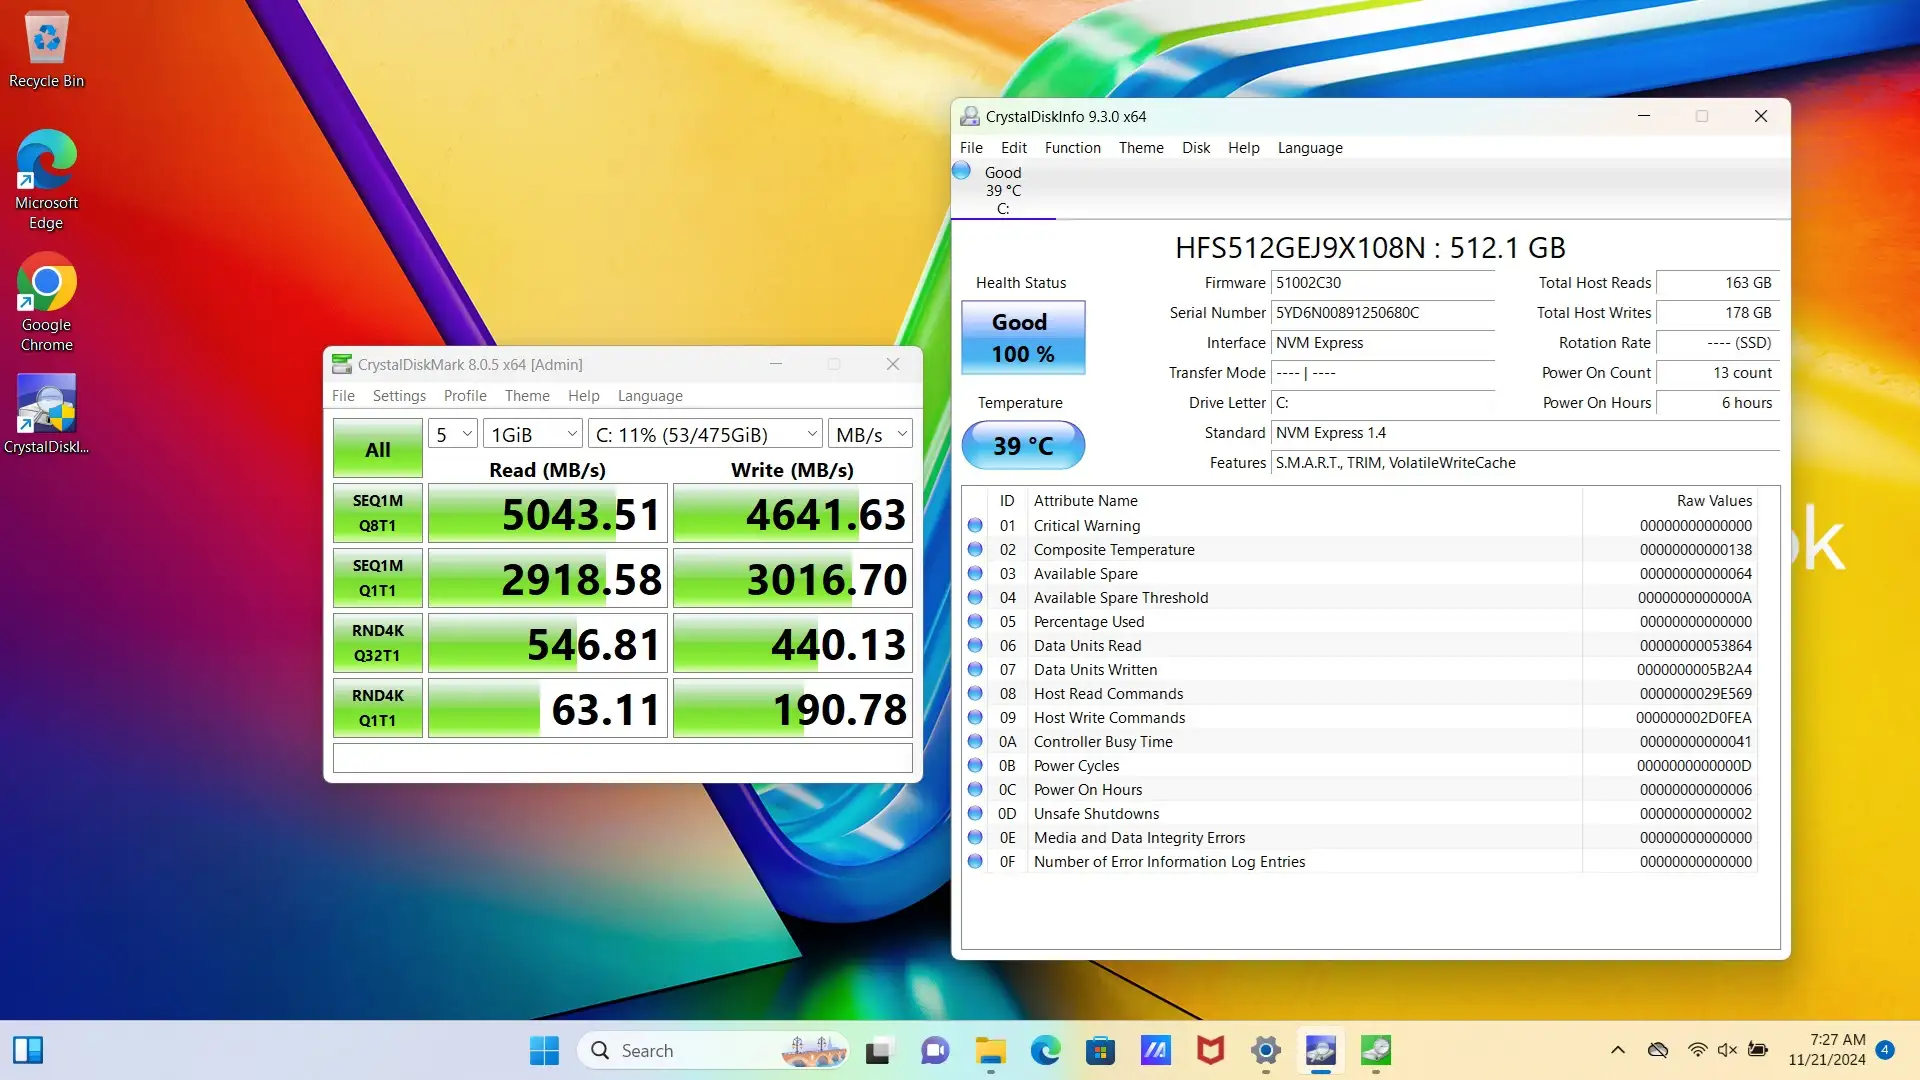
Task: Click the Firmware field showing 51002C30
Action: (1383, 283)
